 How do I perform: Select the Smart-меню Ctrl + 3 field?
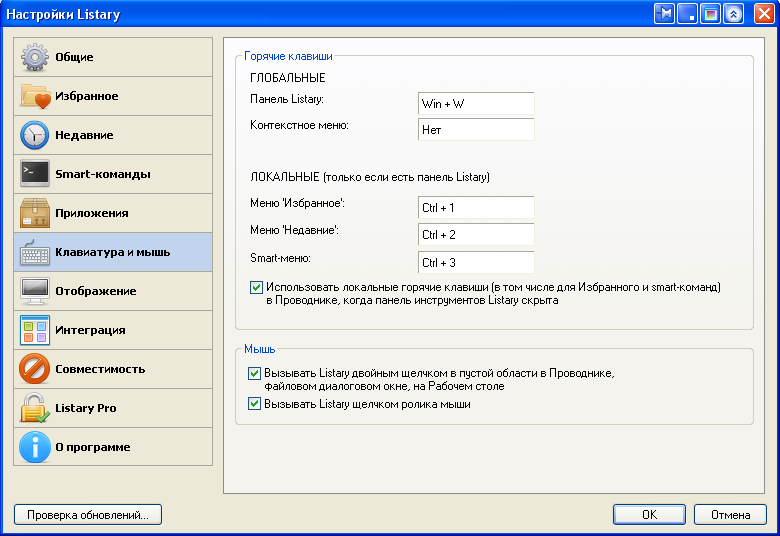pos(476,262)
